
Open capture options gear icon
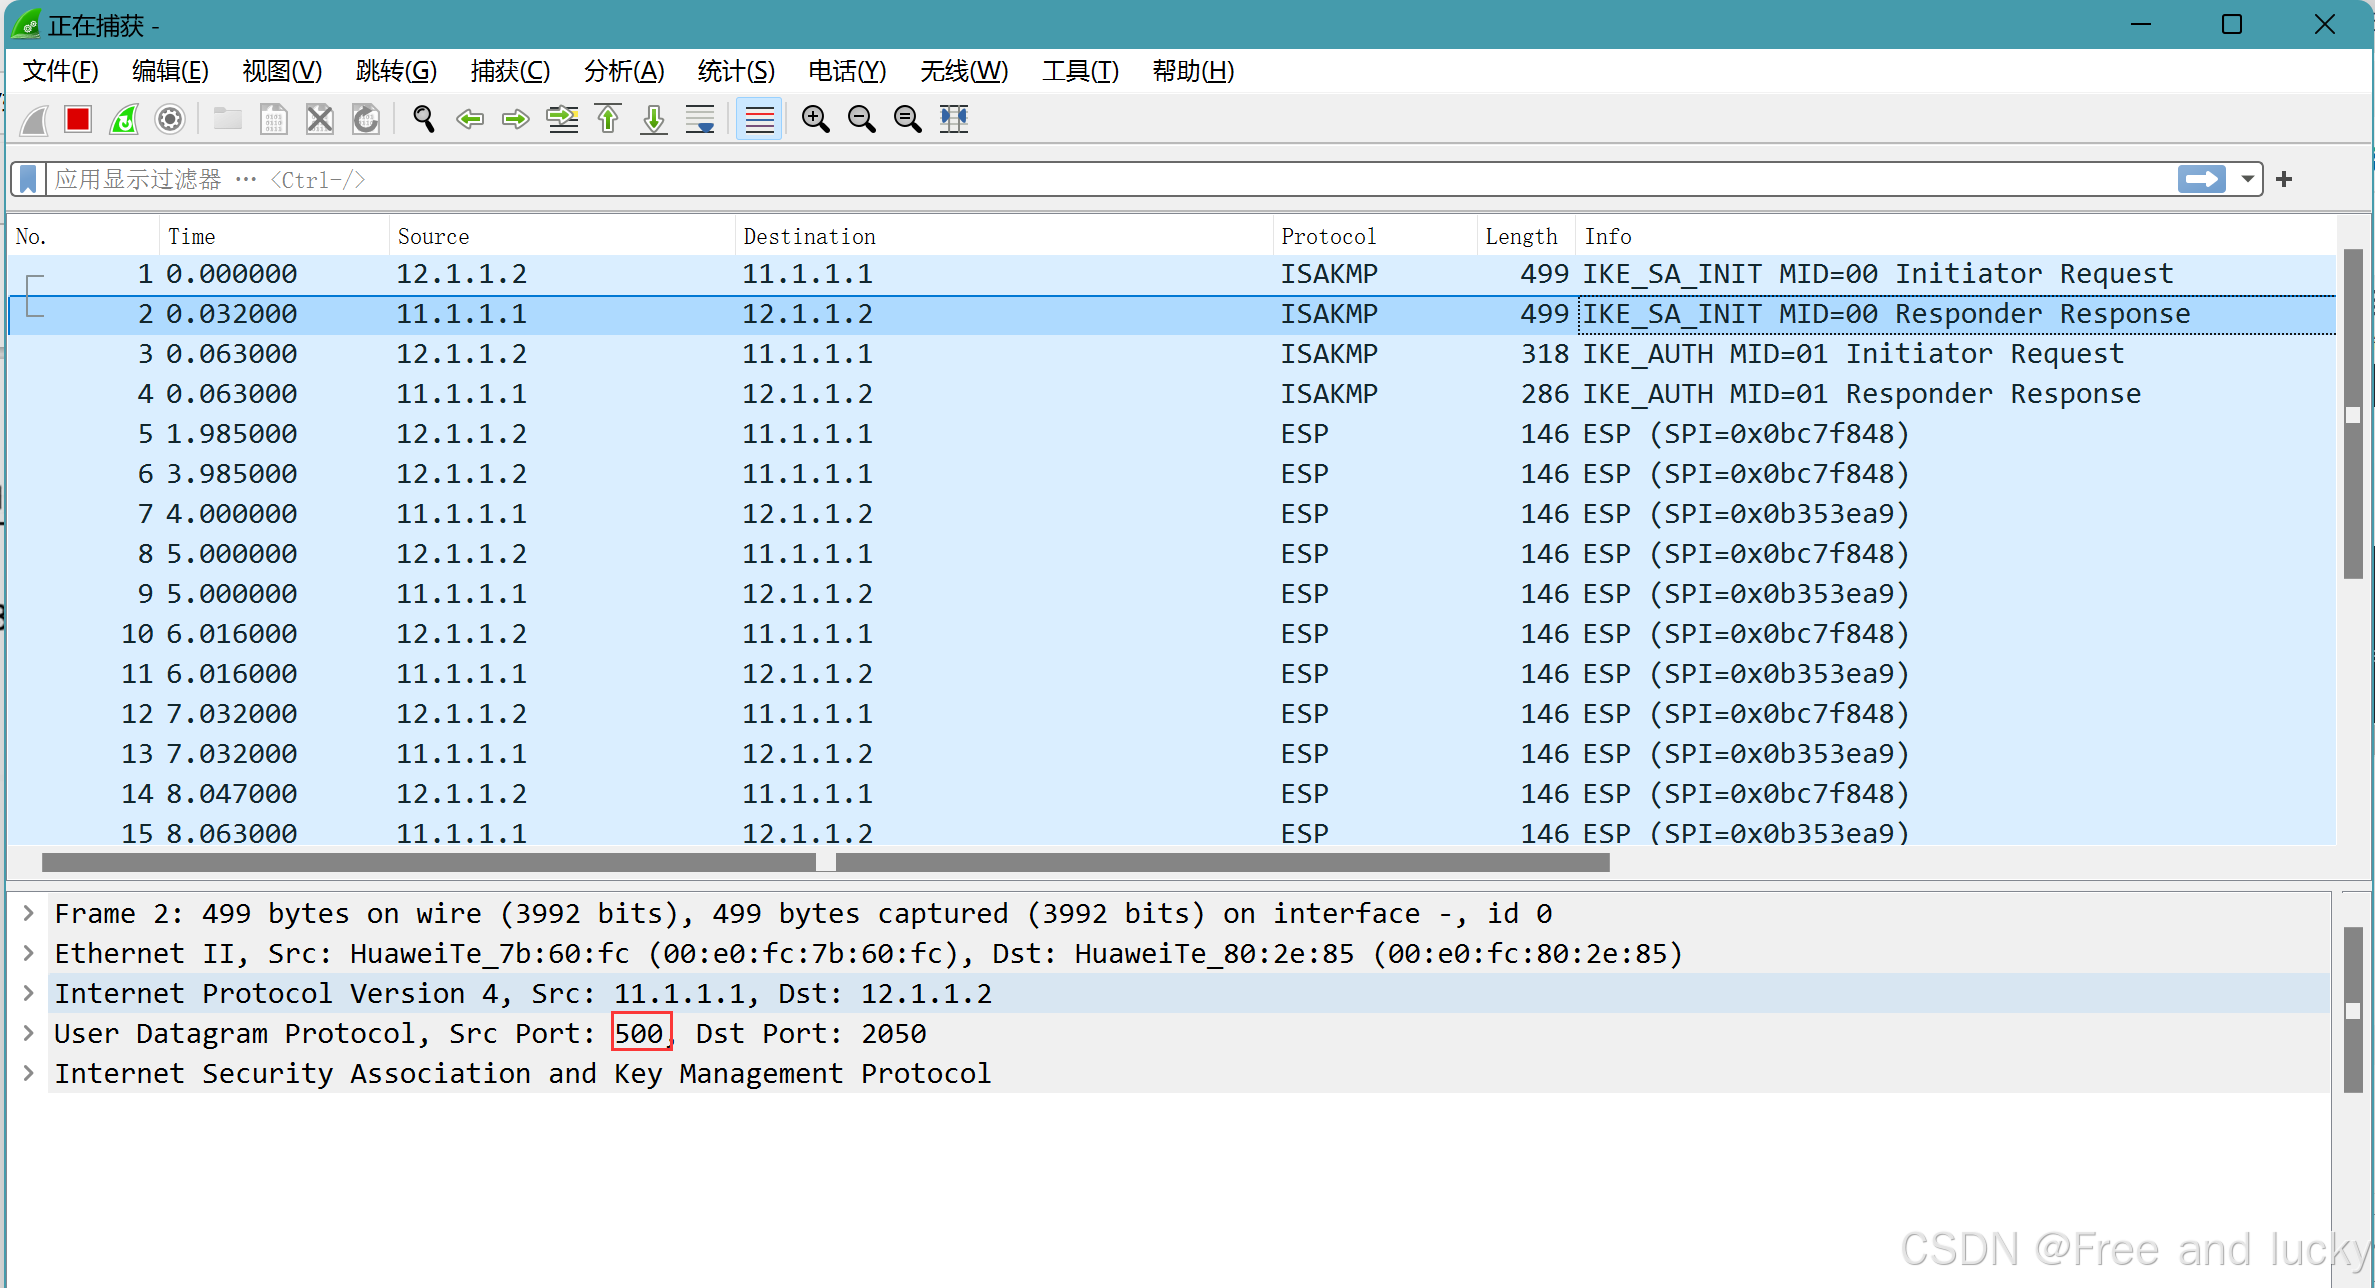170,120
